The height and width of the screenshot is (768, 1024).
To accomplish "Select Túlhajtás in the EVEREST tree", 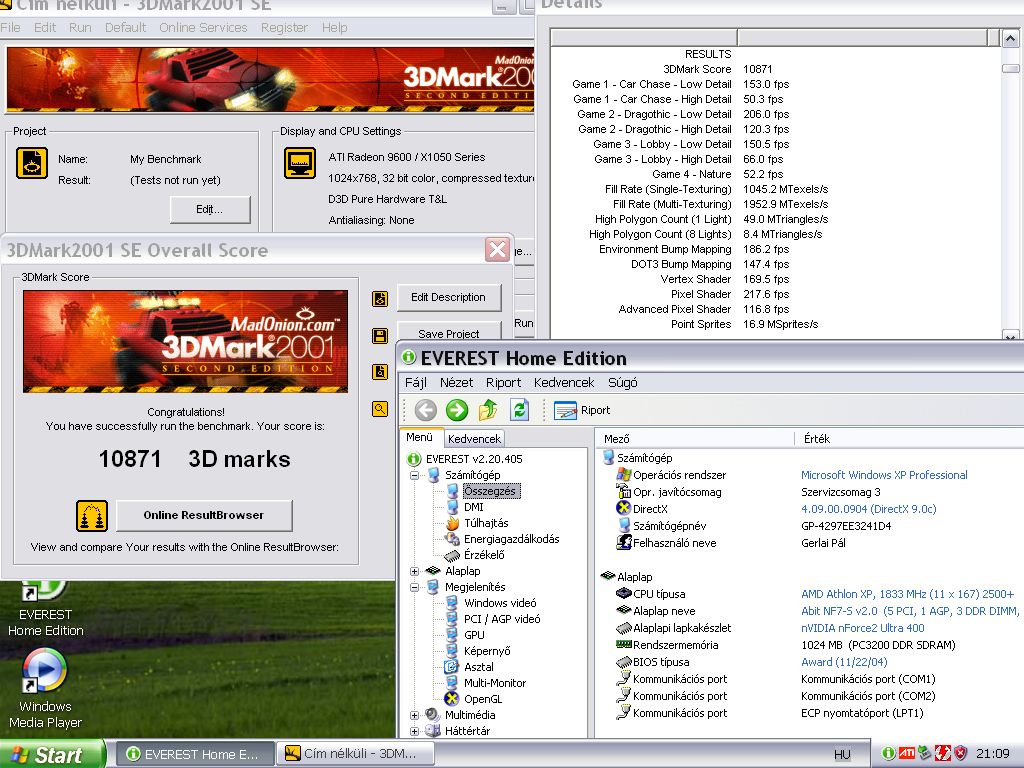I will pyautogui.click(x=486, y=523).
